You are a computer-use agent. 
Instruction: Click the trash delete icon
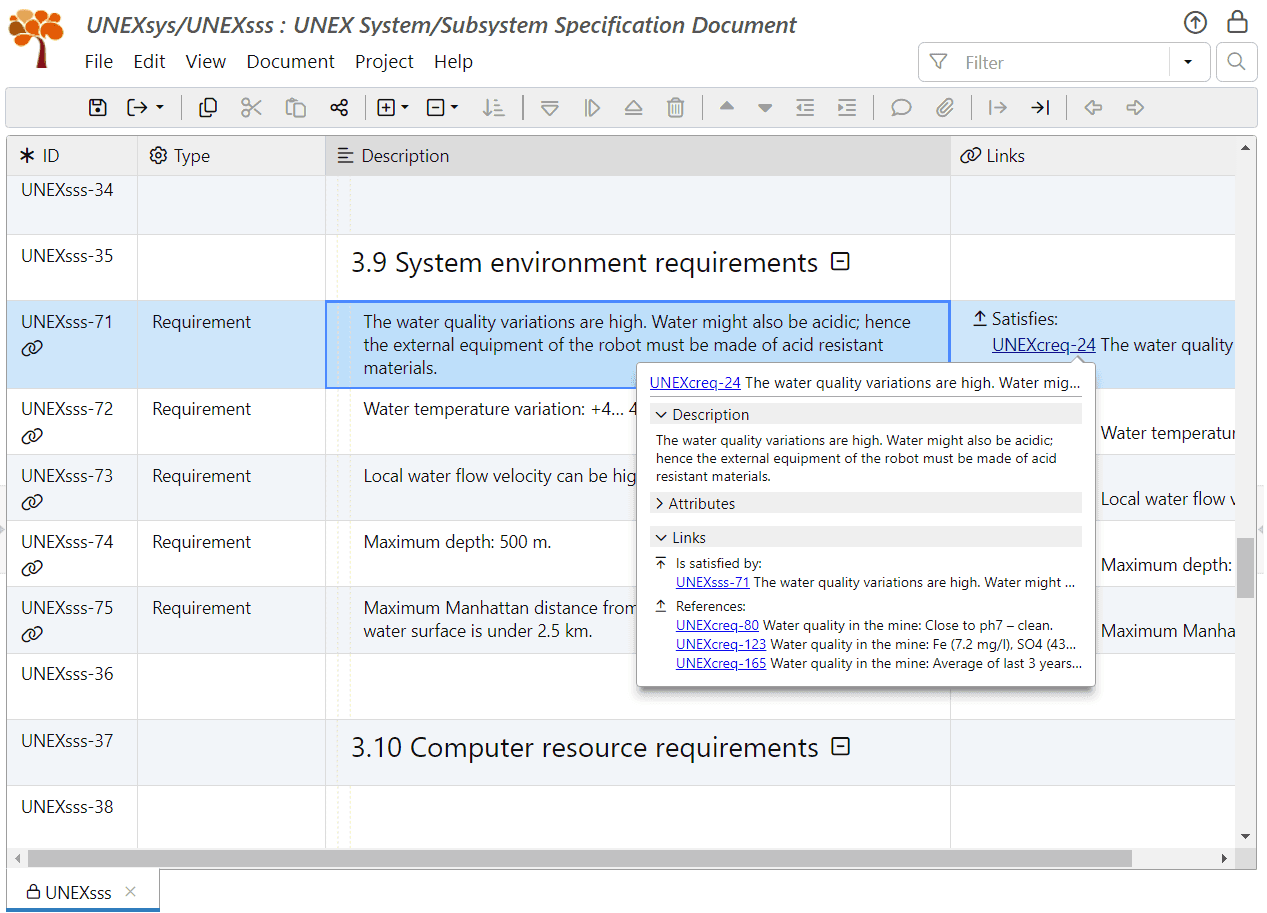point(676,108)
